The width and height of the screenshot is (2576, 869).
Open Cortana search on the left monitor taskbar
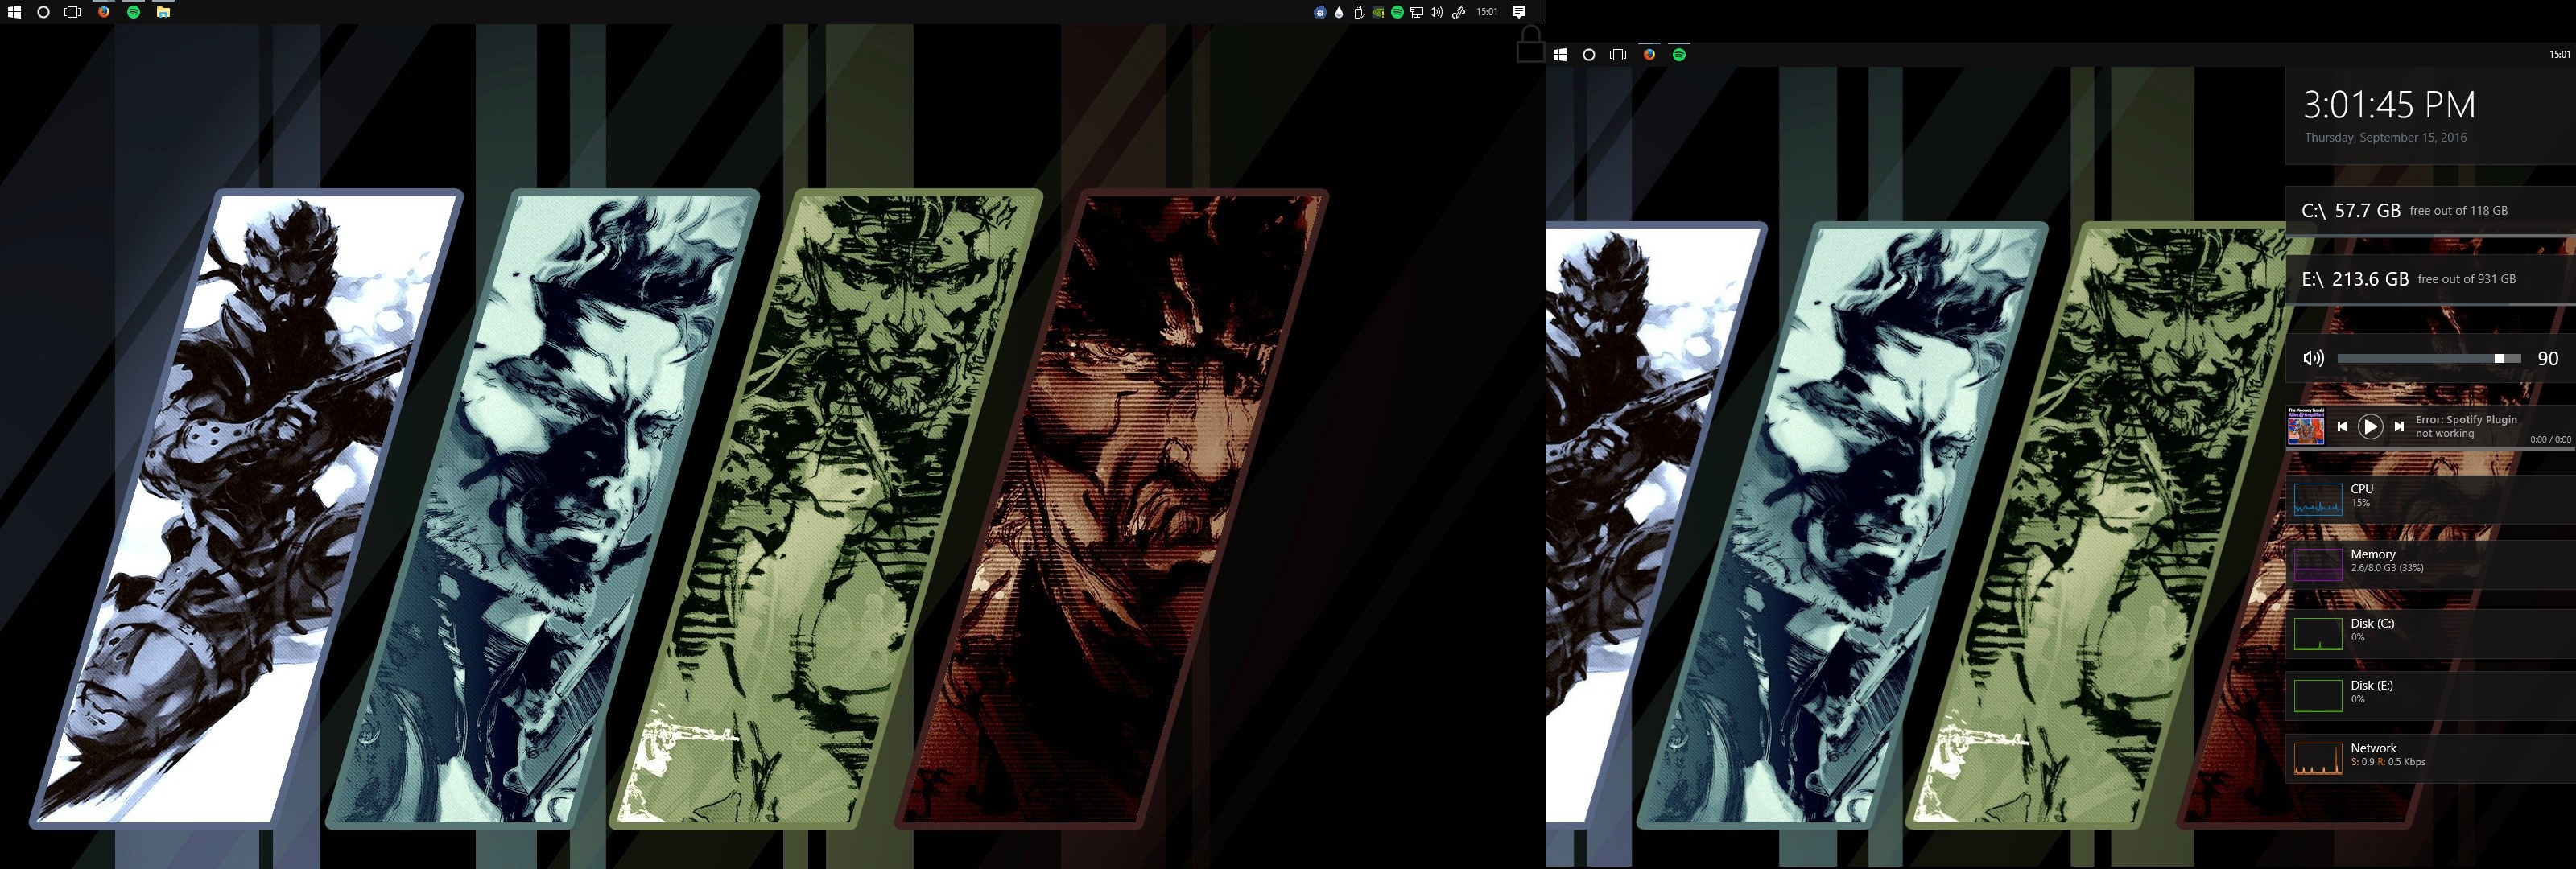click(x=43, y=12)
